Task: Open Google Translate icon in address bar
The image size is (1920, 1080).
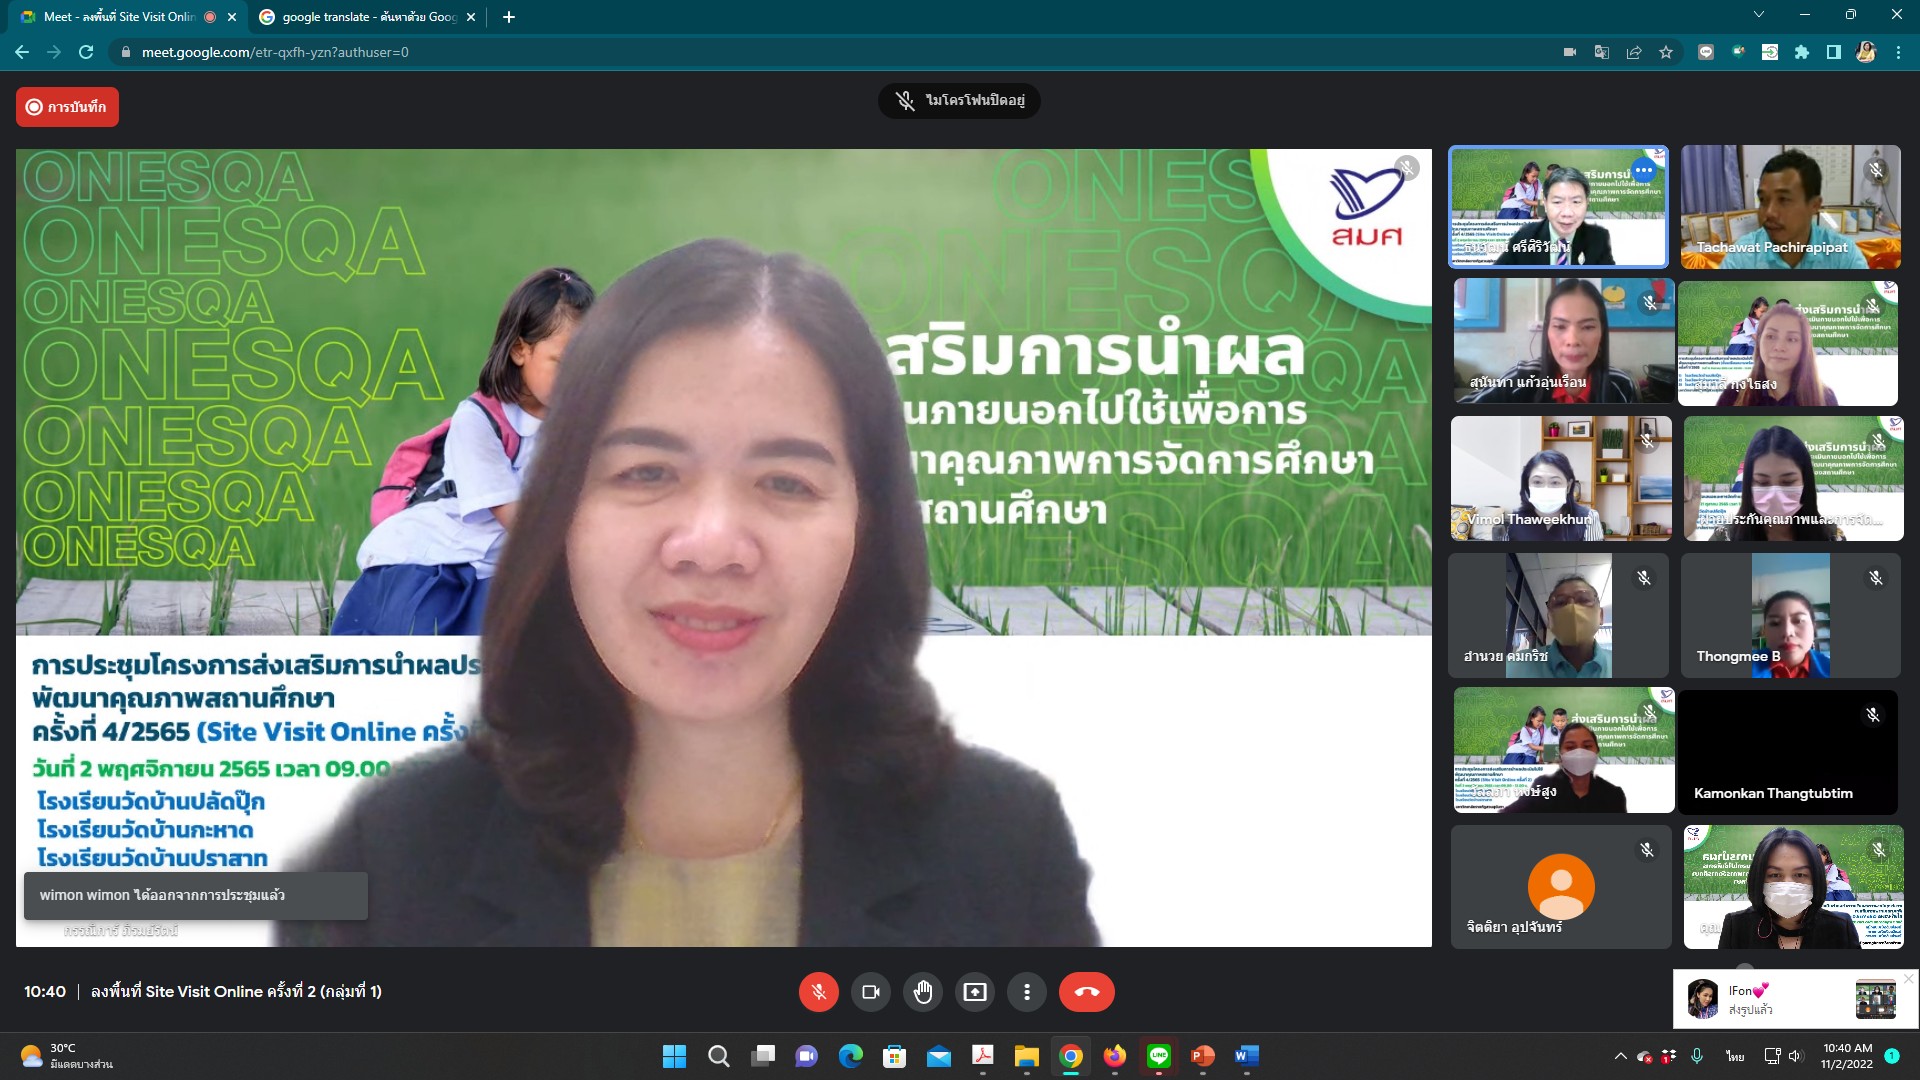Action: click(x=1602, y=52)
